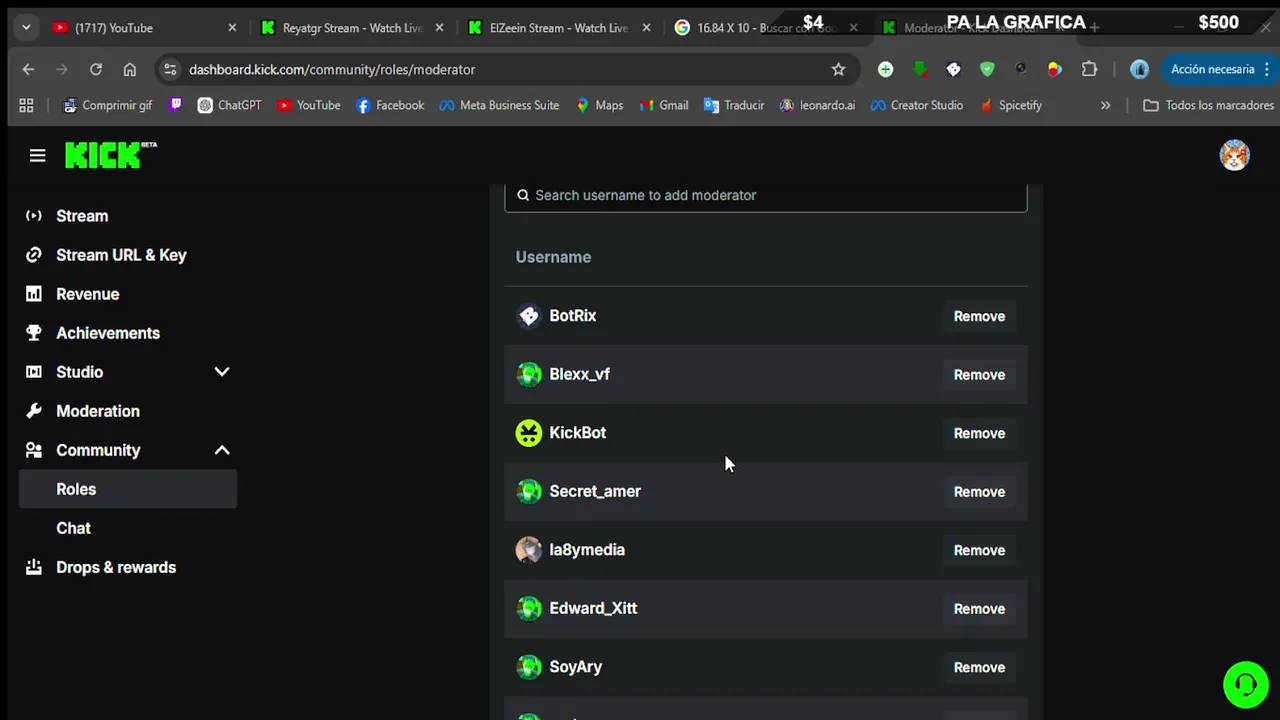Click the site info icon in address bar
This screenshot has width=1280, height=720.
170,69
